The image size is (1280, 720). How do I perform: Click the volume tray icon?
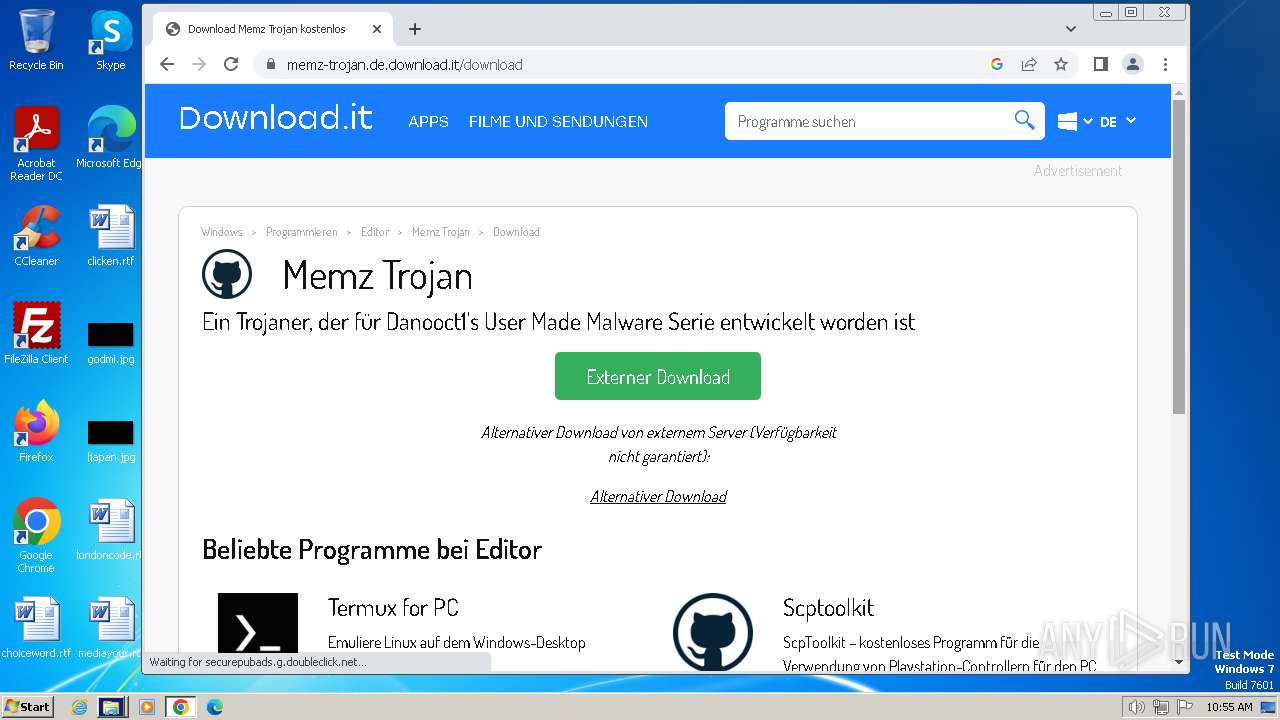point(1137,707)
